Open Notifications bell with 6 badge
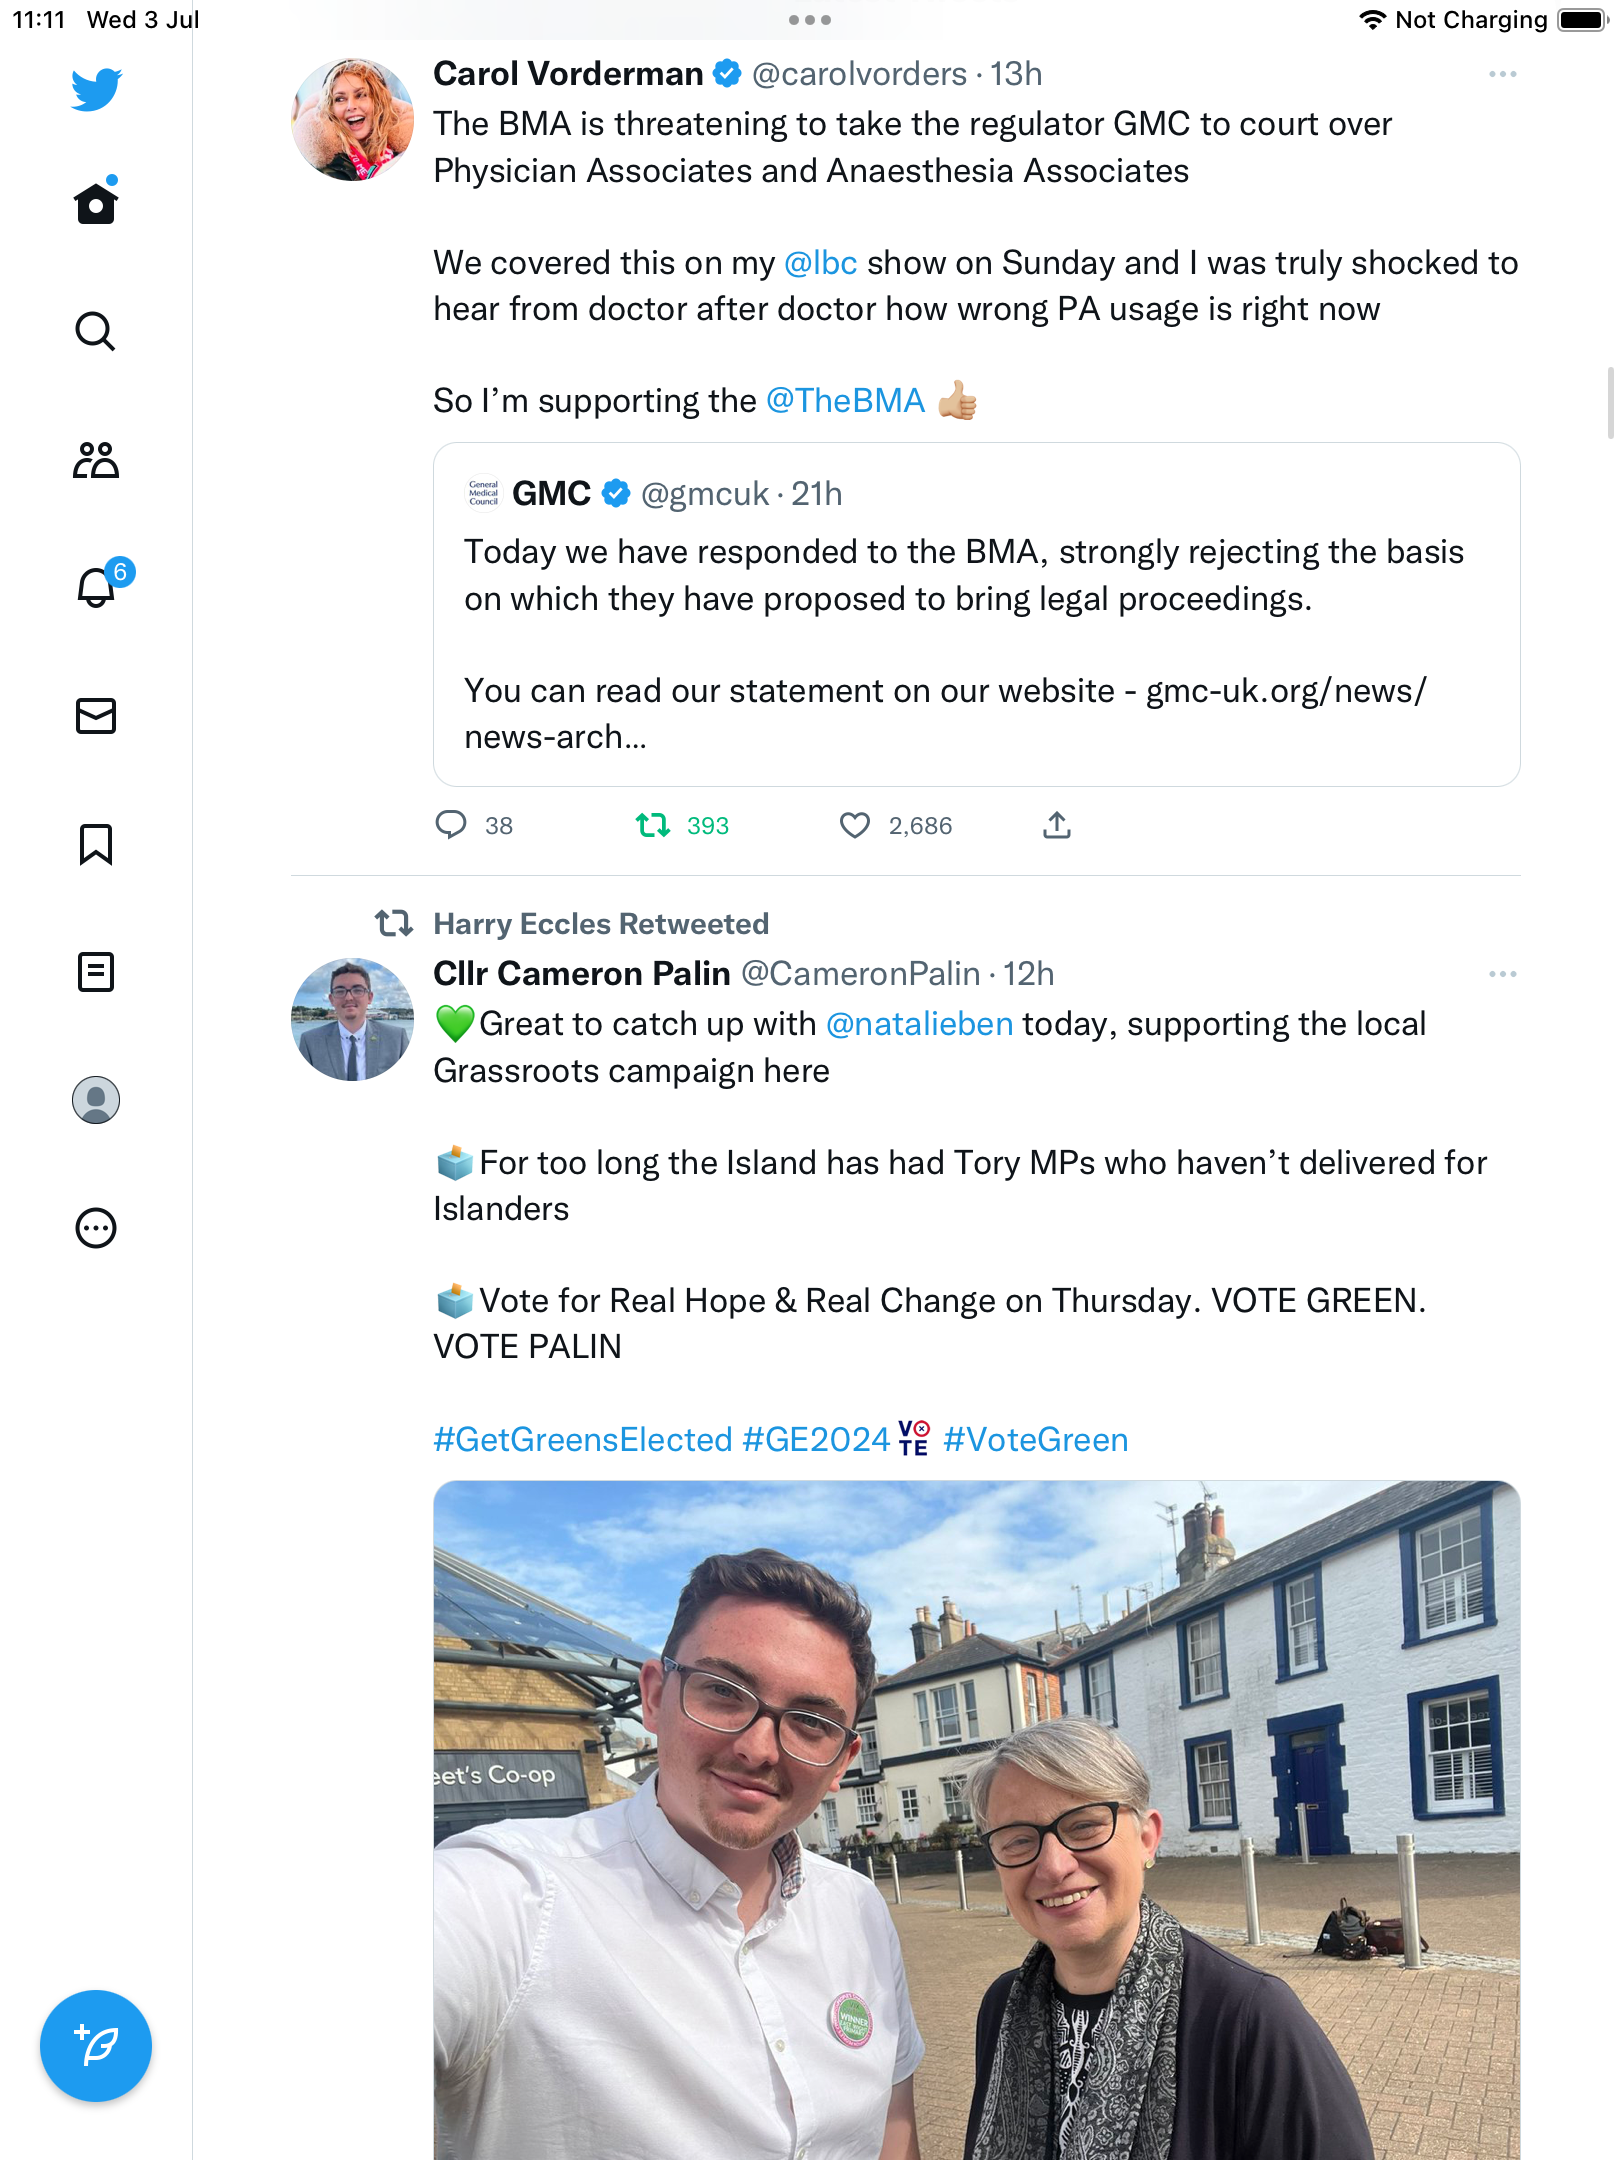The height and width of the screenshot is (2160, 1620). point(96,588)
